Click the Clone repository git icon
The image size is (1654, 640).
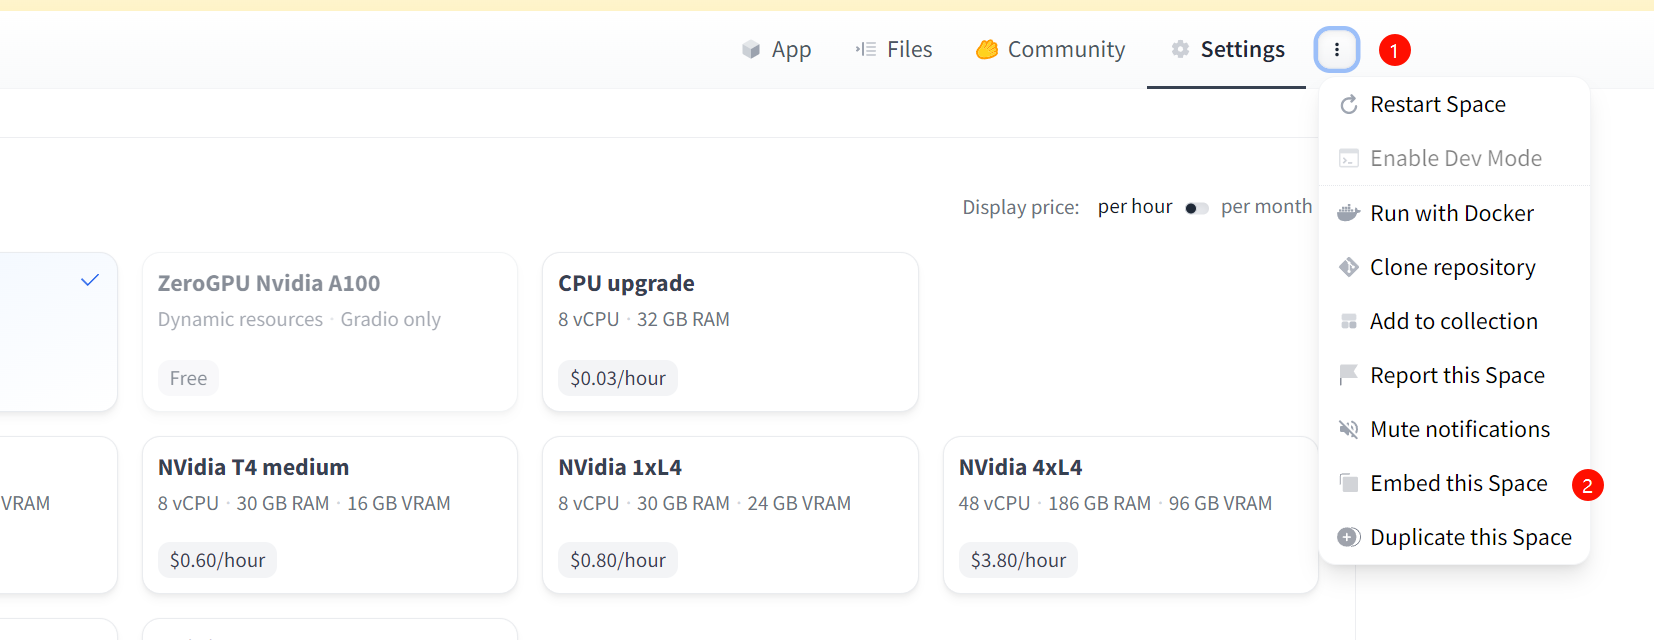click(x=1349, y=267)
